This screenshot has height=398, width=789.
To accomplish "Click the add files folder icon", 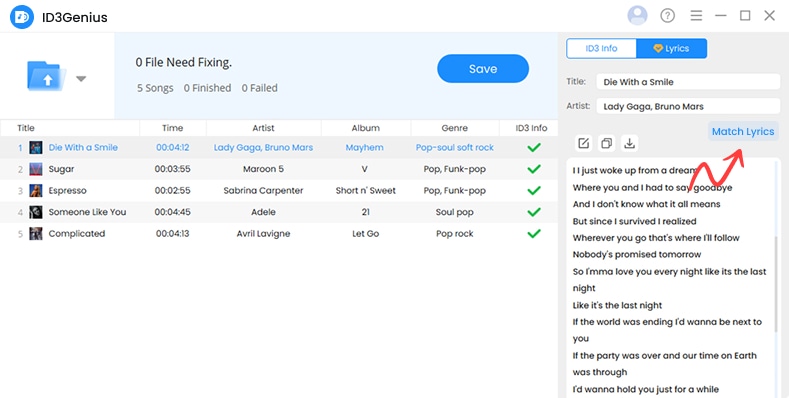I will pos(46,76).
